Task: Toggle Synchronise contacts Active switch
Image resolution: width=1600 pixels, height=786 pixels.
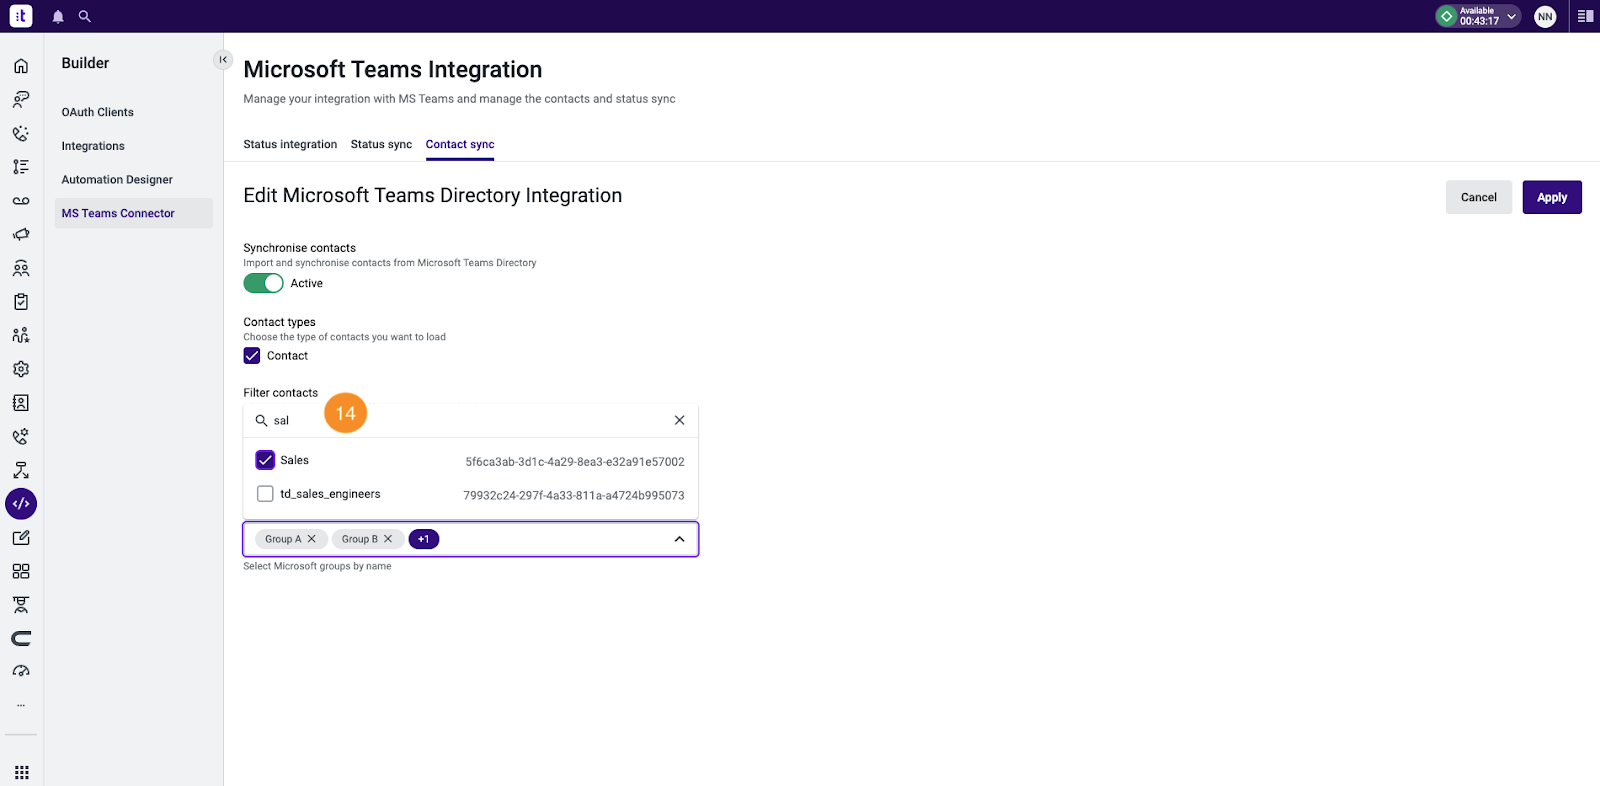Action: (263, 283)
